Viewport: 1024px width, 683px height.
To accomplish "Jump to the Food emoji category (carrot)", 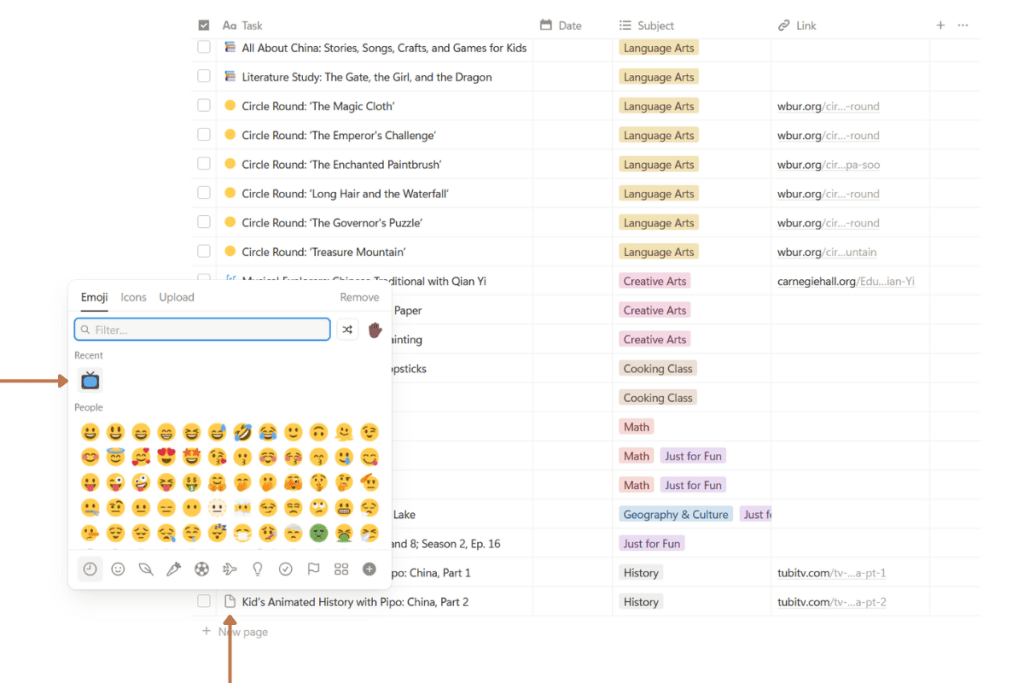I will 174,569.
